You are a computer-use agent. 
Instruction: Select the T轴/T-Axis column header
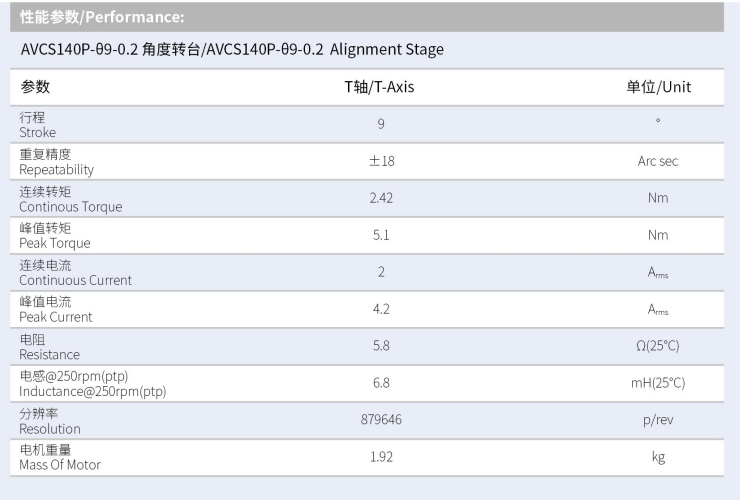pyautogui.click(x=379, y=87)
